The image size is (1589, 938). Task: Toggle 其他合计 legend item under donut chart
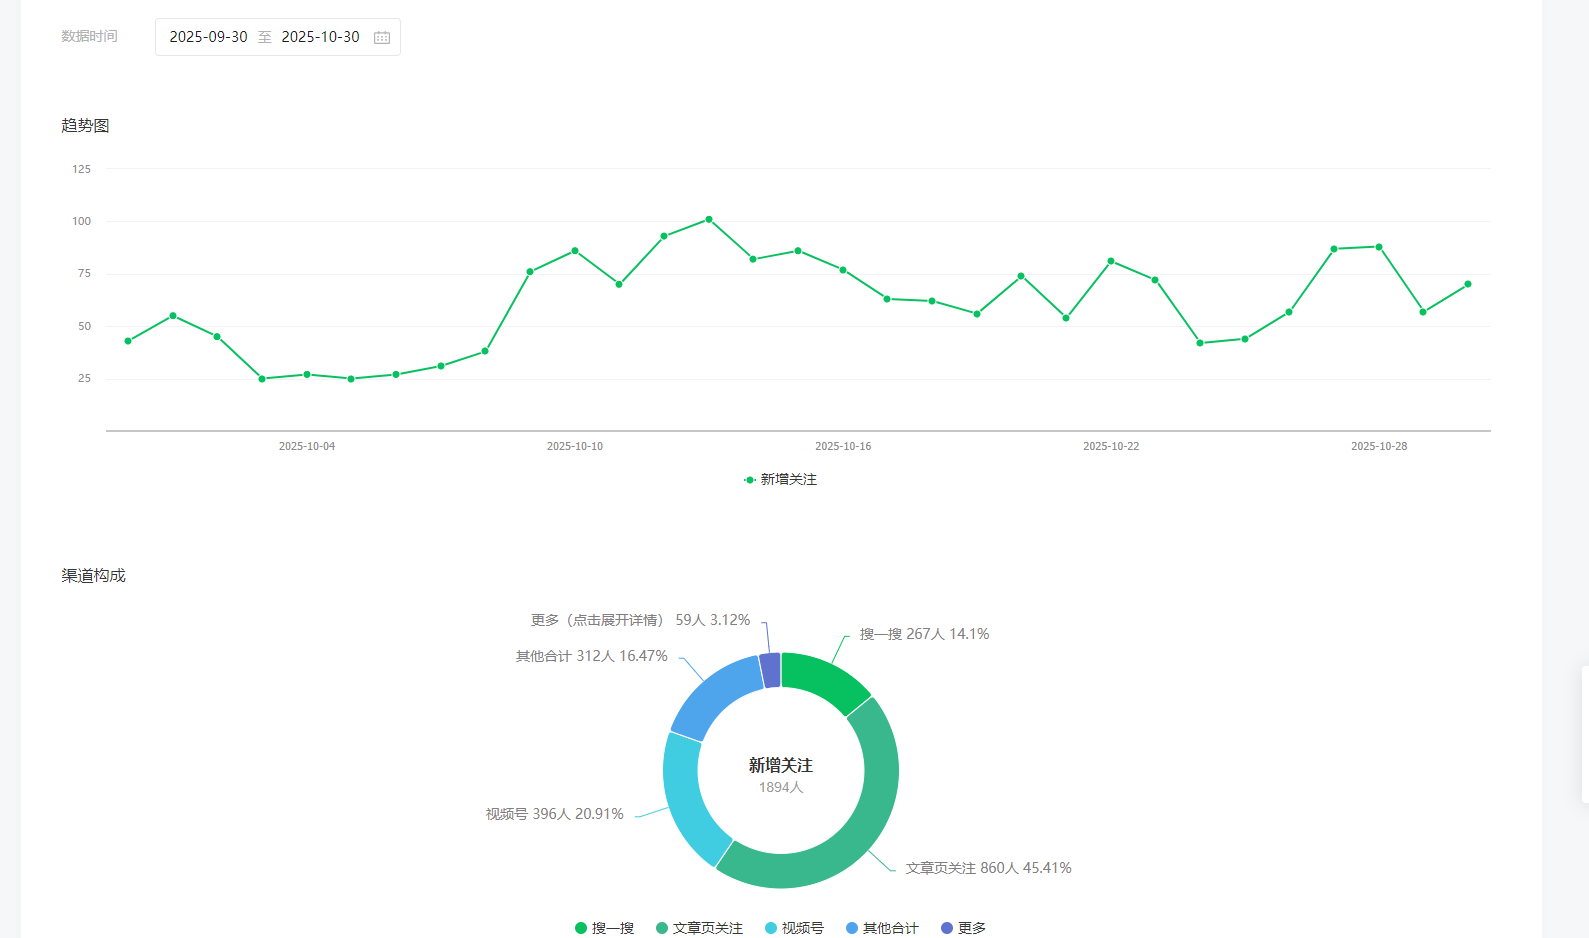click(x=882, y=928)
